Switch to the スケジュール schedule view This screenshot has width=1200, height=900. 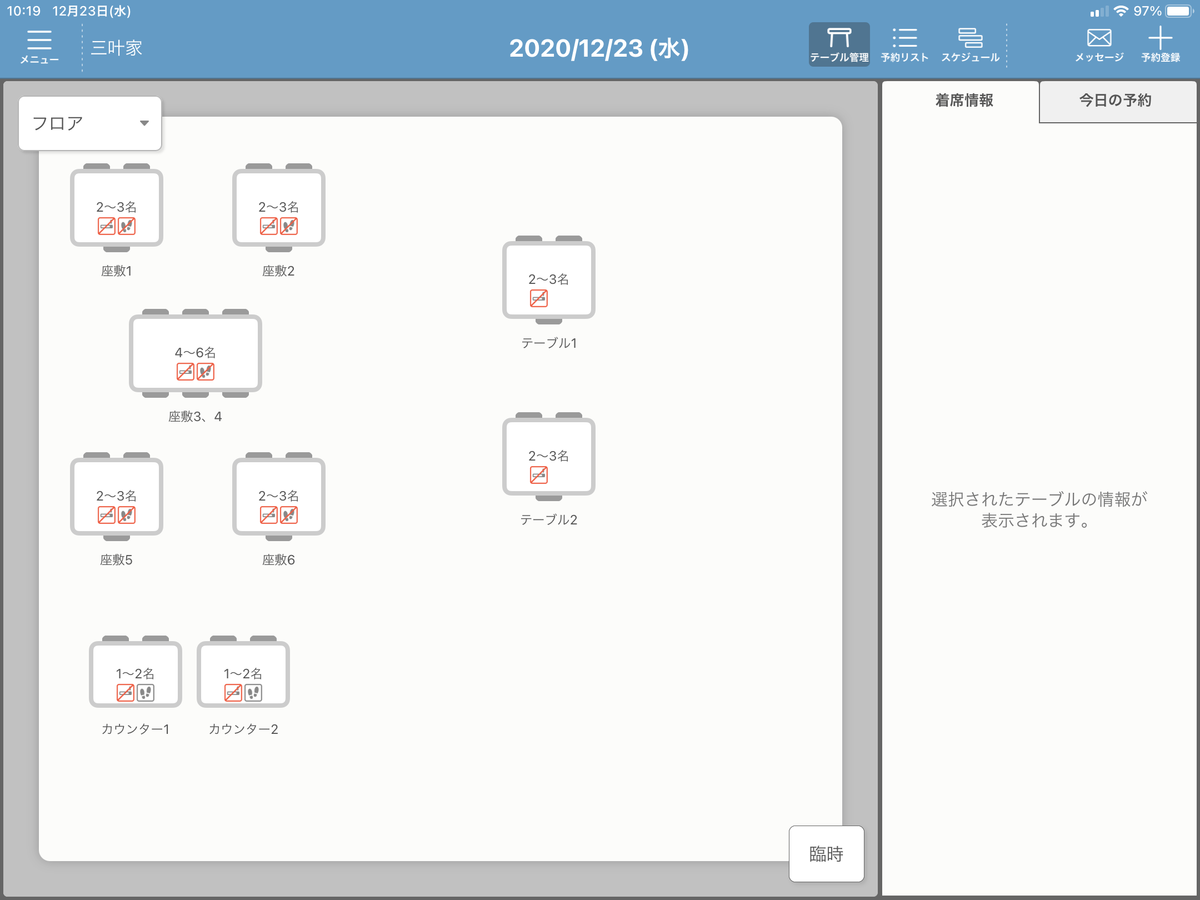(x=969, y=45)
